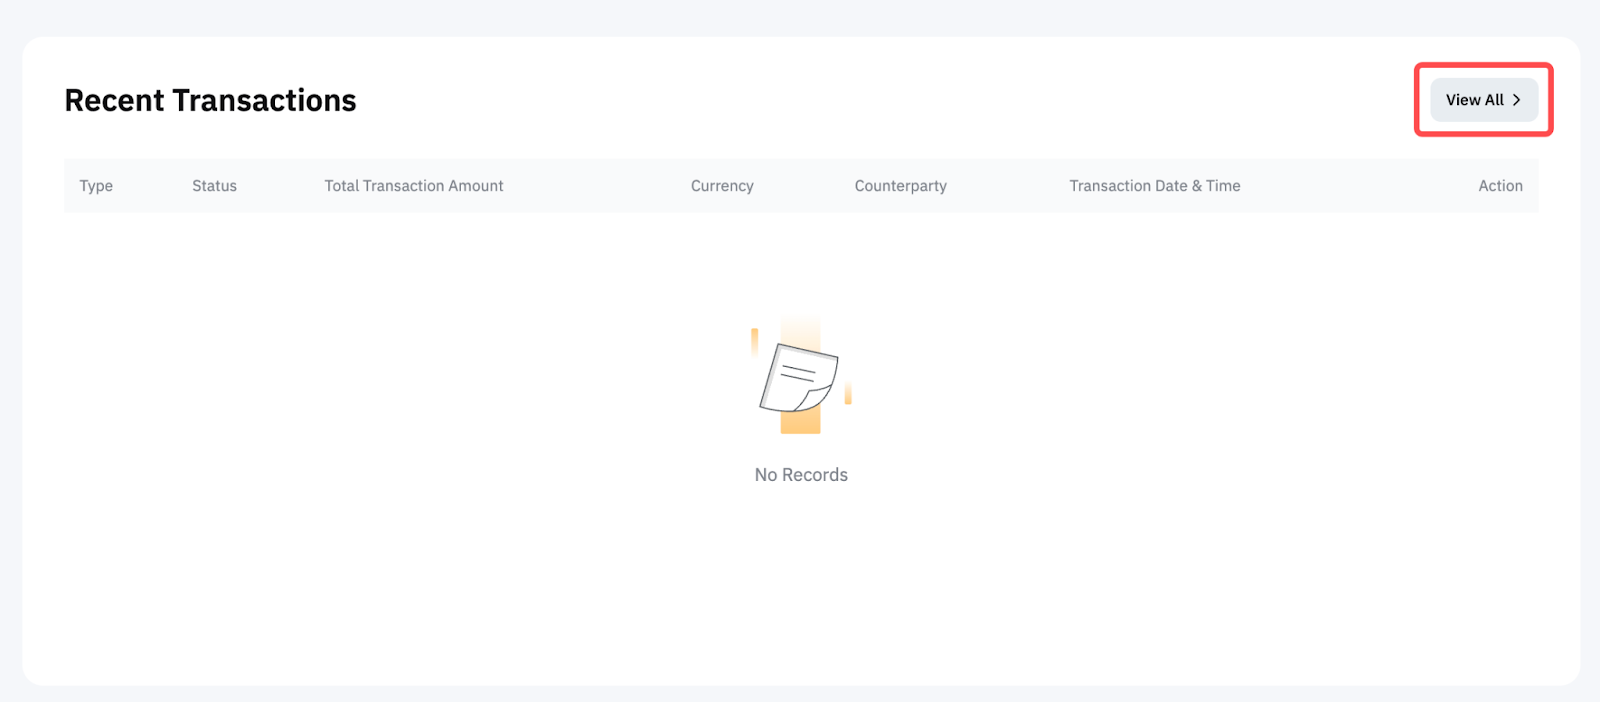The width and height of the screenshot is (1600, 702).
Task: Click the Counterparty column header
Action: click(x=900, y=186)
